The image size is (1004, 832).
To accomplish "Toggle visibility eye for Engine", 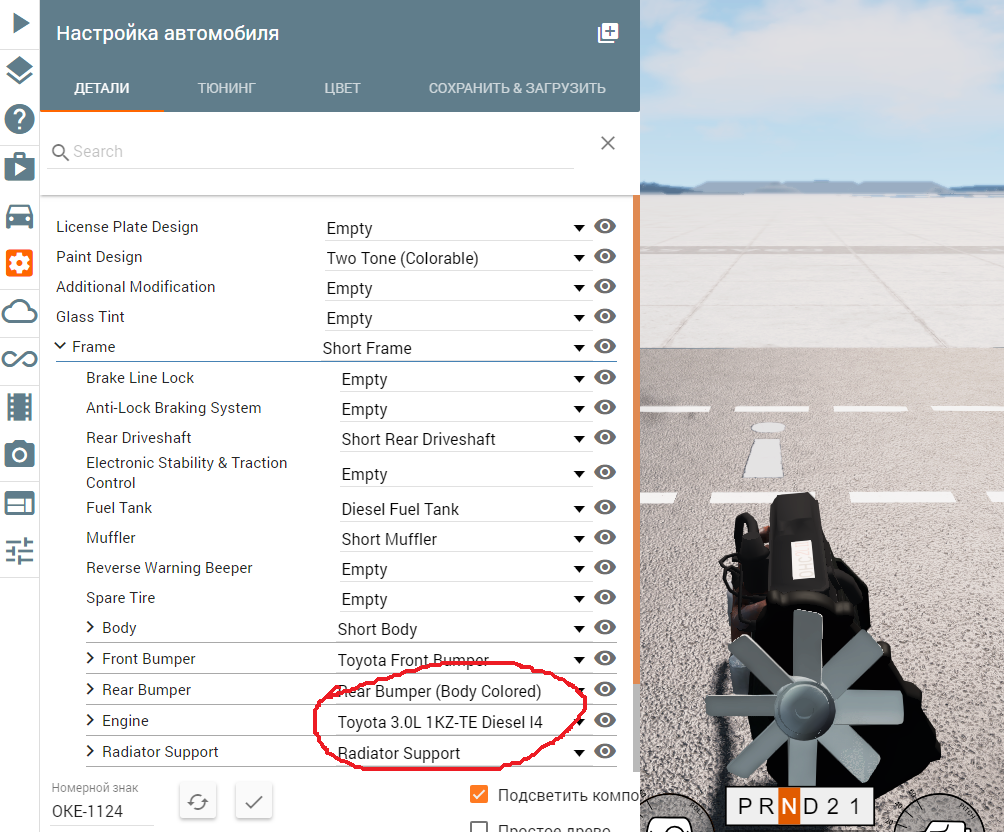I will pos(605,721).
